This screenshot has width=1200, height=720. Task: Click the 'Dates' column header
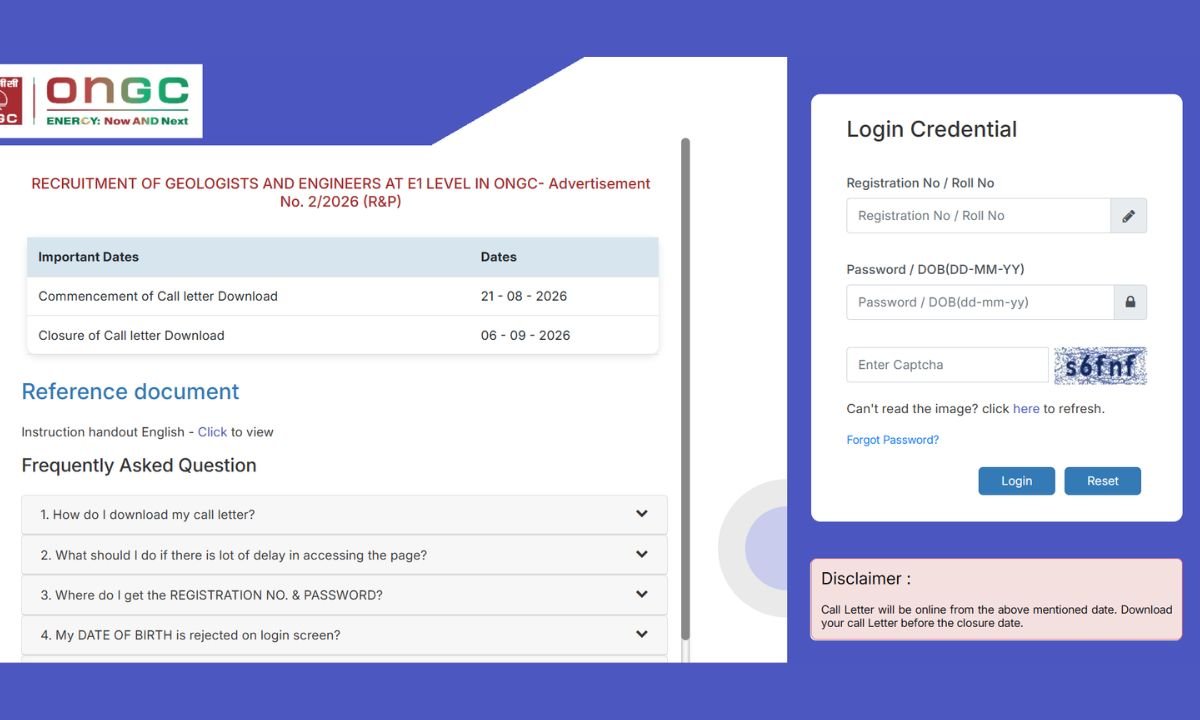pyautogui.click(x=498, y=257)
